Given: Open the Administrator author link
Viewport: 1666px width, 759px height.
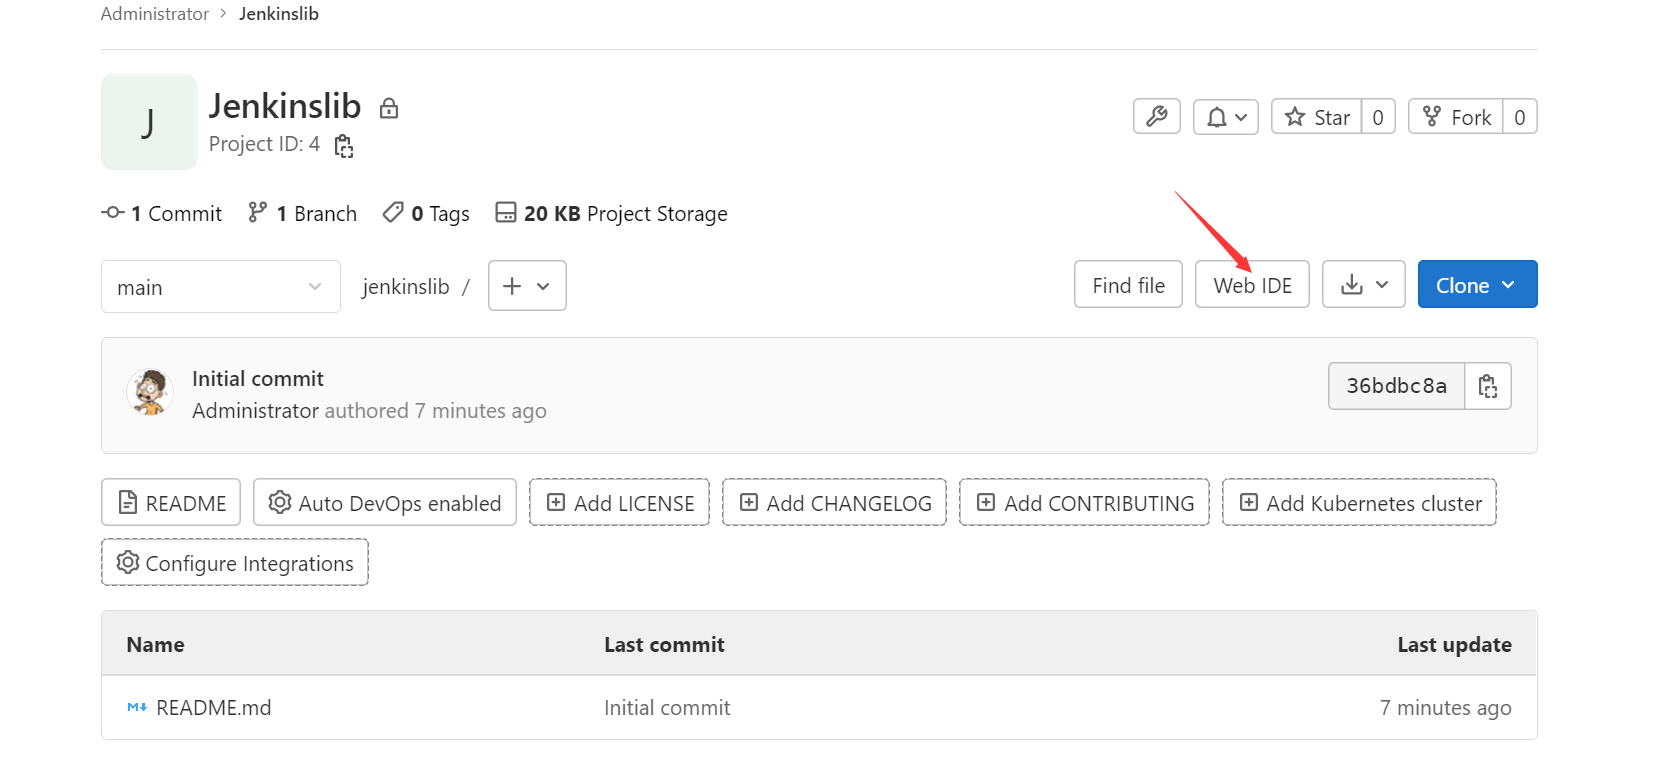Looking at the screenshot, I should (256, 411).
